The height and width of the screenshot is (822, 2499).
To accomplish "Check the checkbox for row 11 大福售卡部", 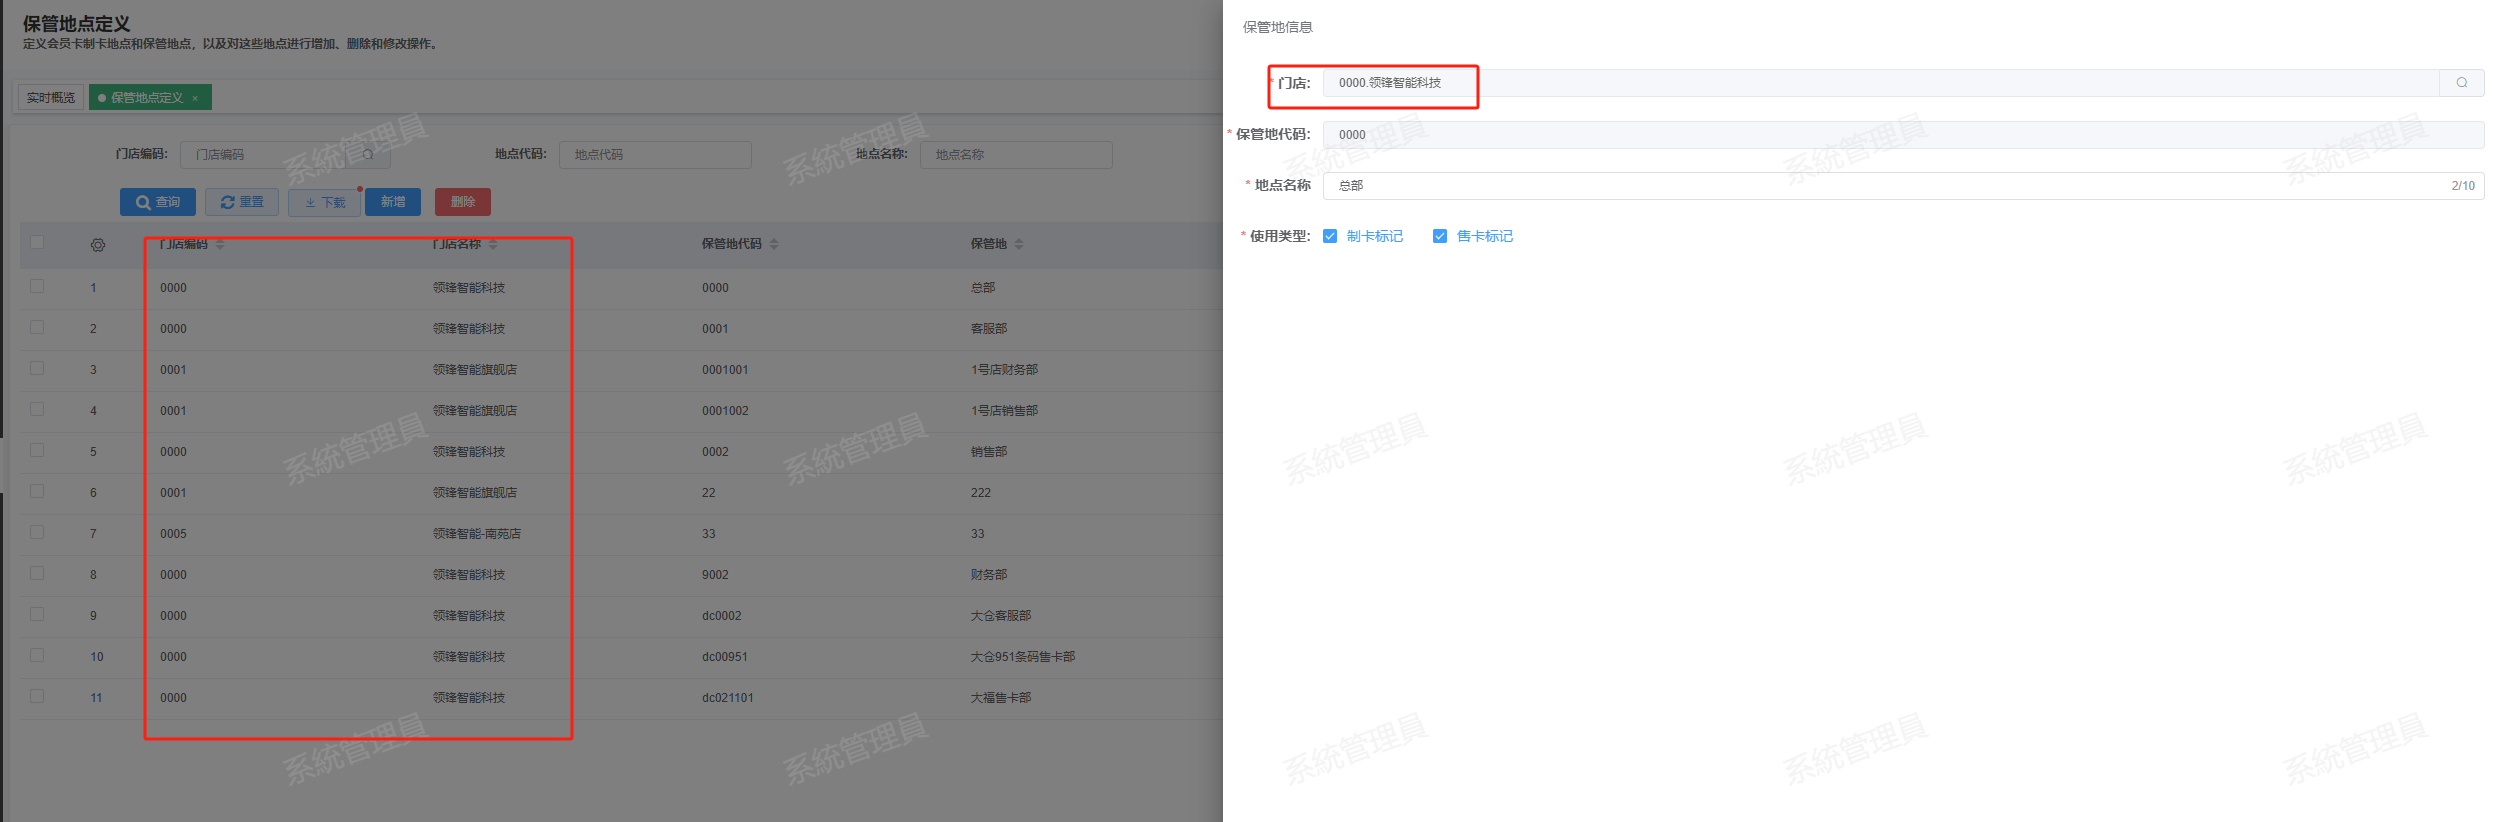I will (37, 696).
